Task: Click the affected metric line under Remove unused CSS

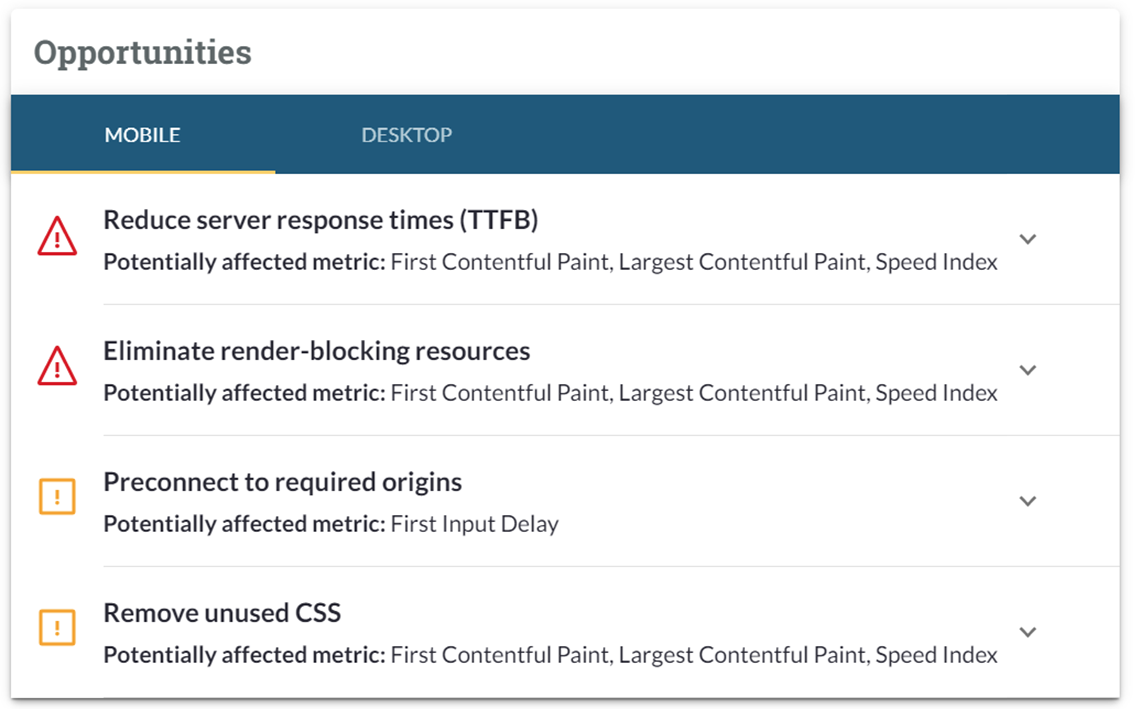Action: 550,656
